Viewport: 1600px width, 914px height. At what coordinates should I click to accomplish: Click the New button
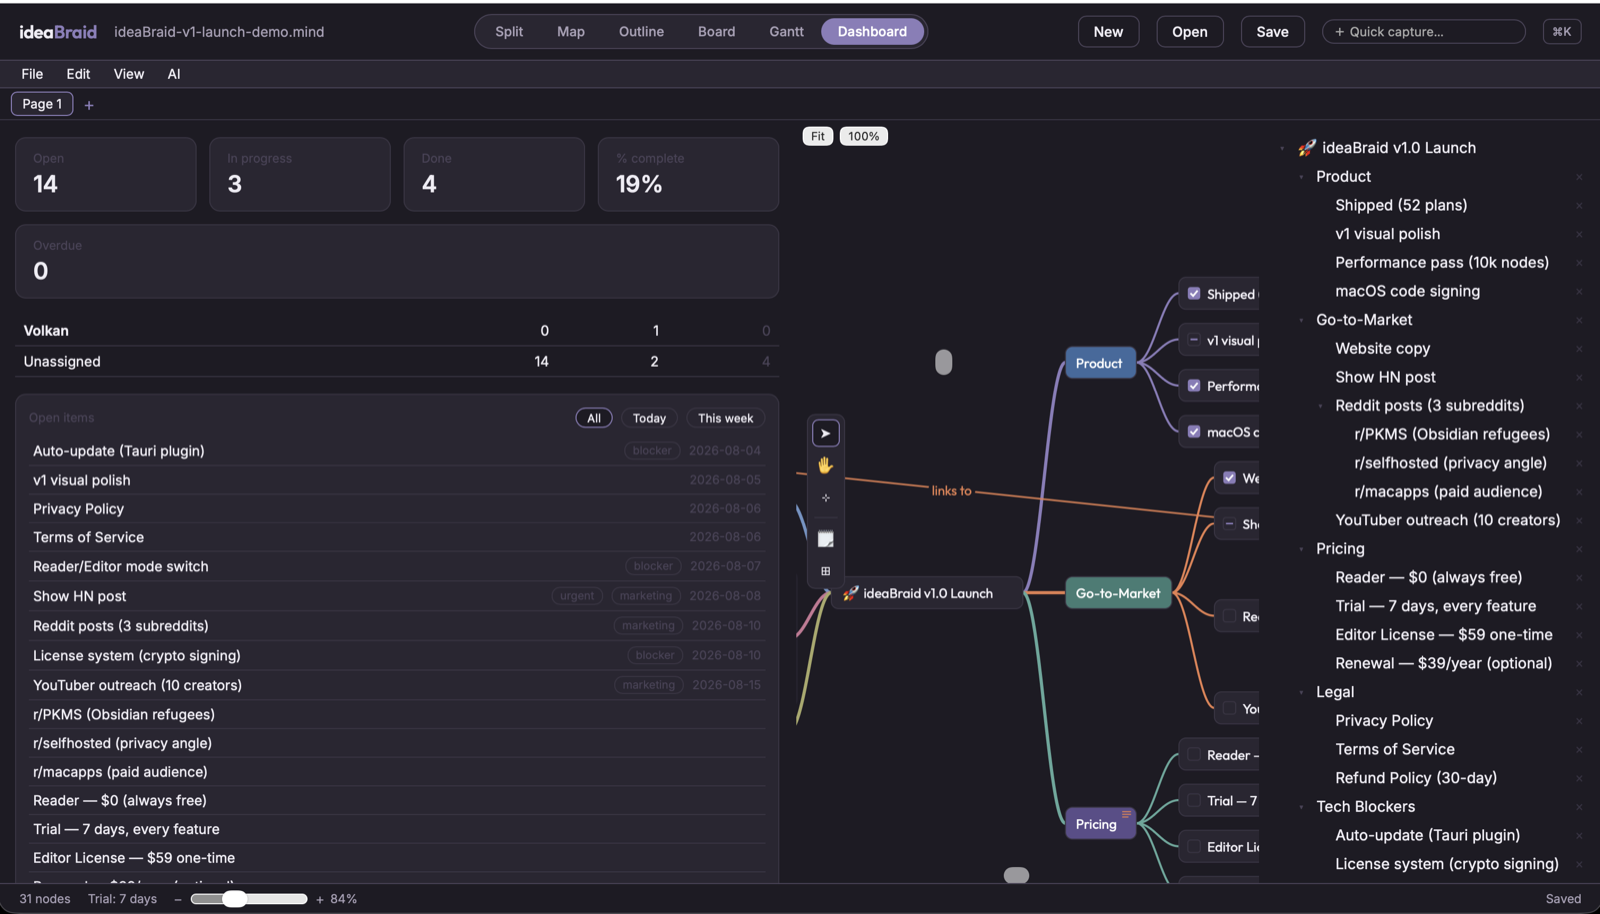(x=1108, y=32)
